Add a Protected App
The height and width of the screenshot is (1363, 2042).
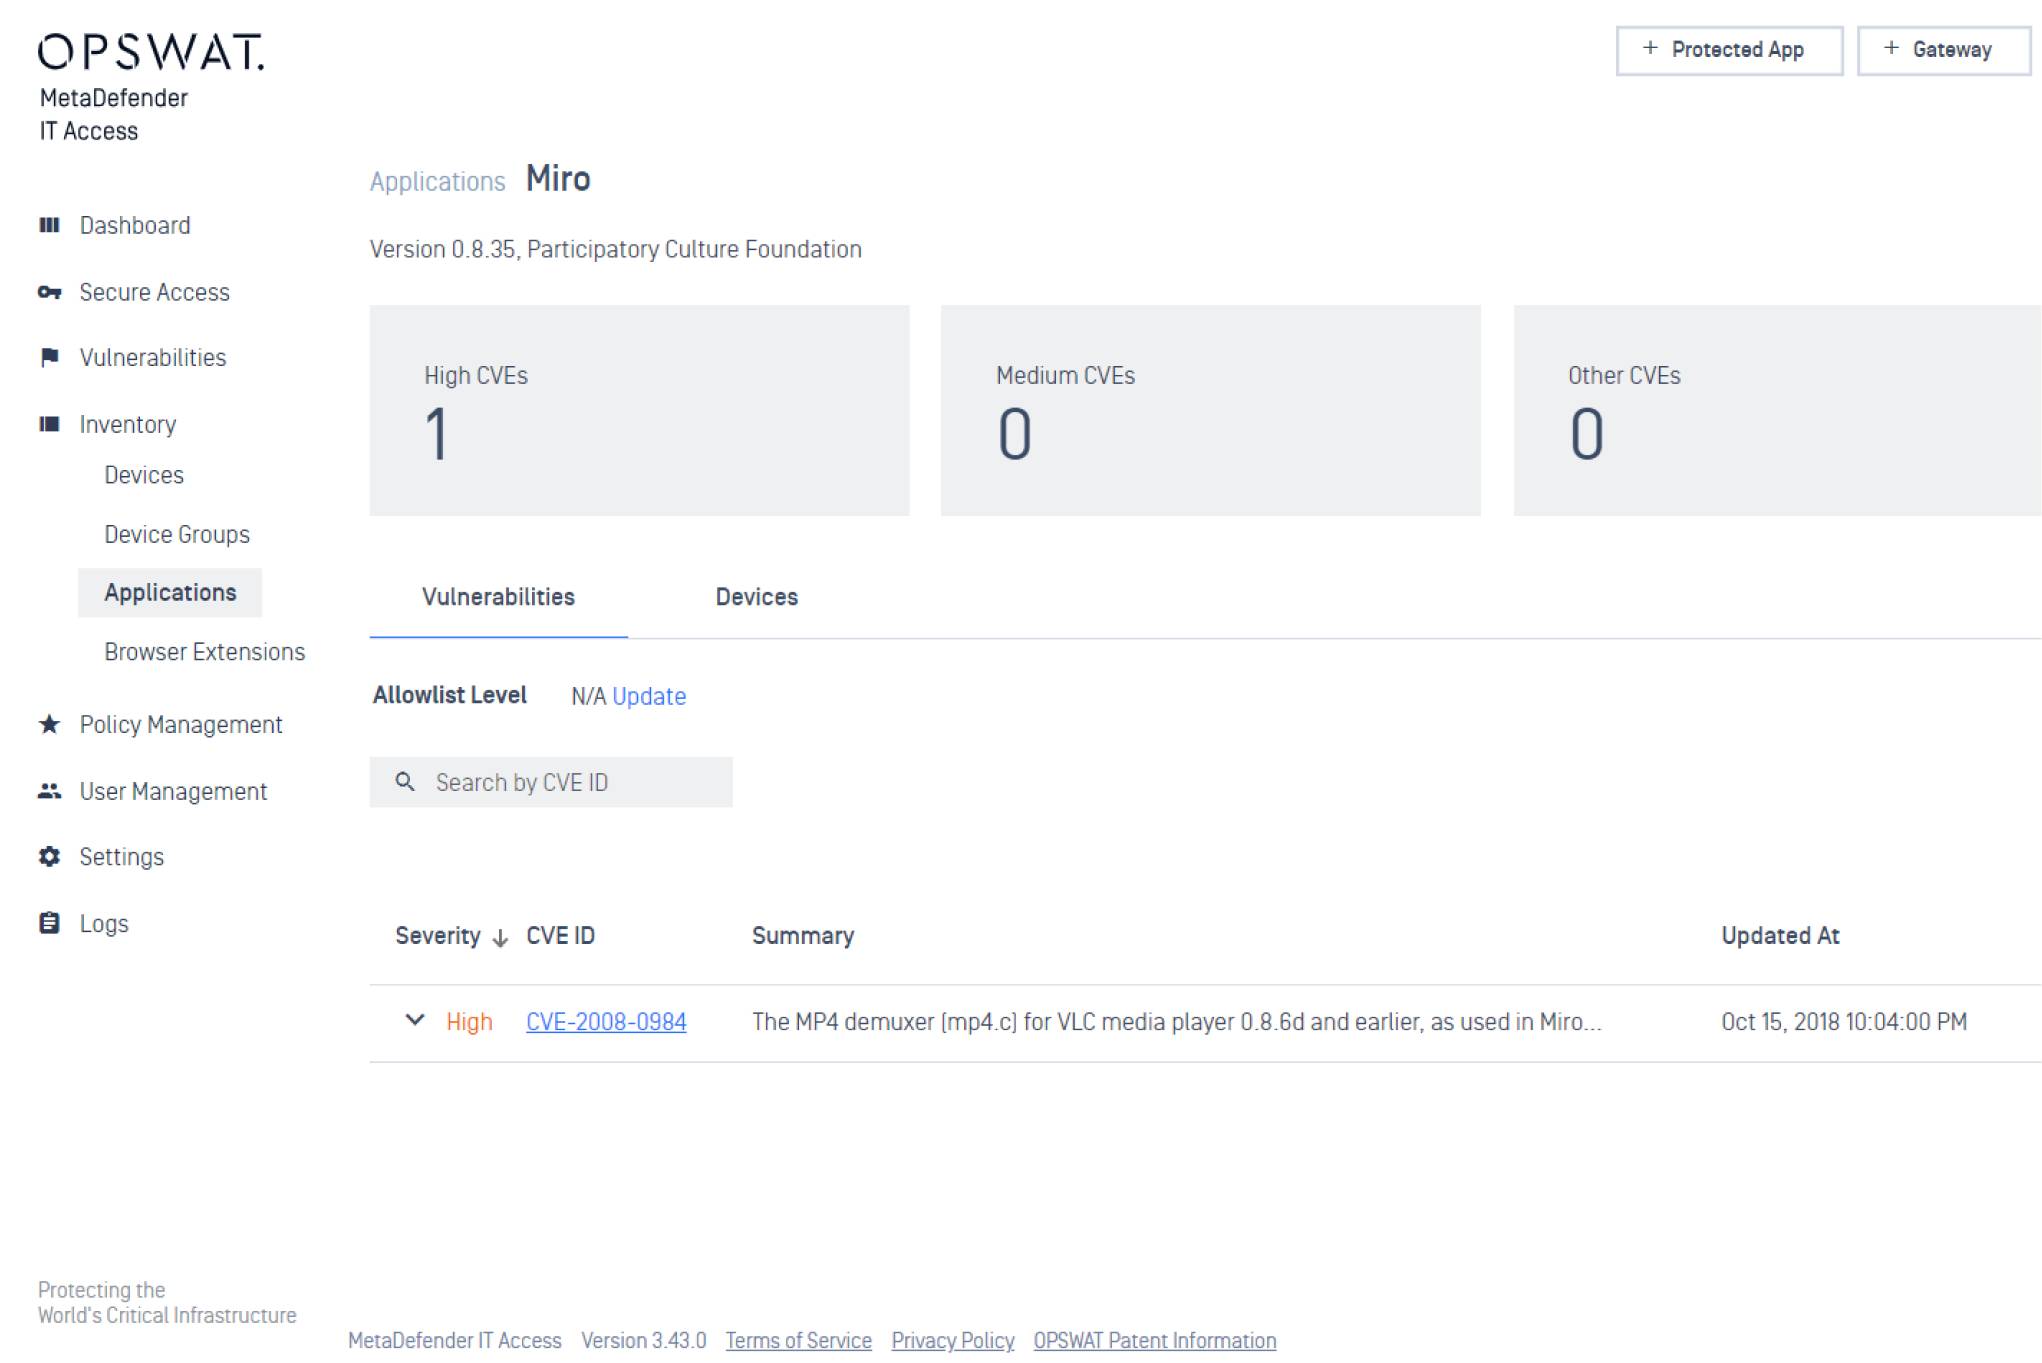click(x=1728, y=50)
